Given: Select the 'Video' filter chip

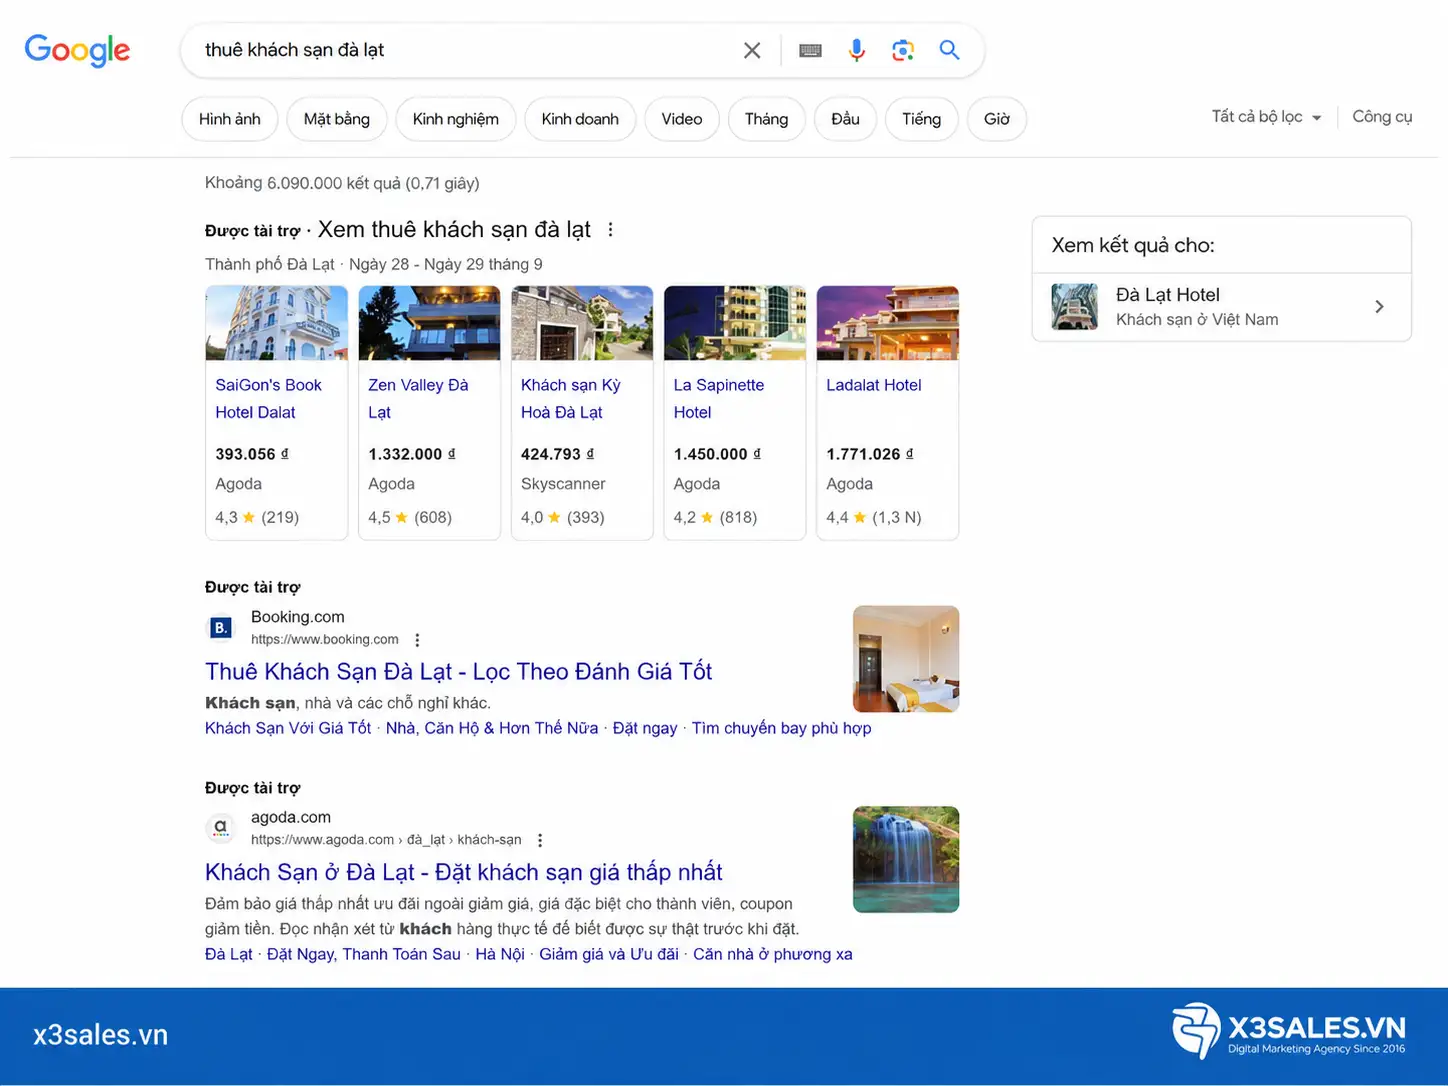Looking at the screenshot, I should 682,119.
